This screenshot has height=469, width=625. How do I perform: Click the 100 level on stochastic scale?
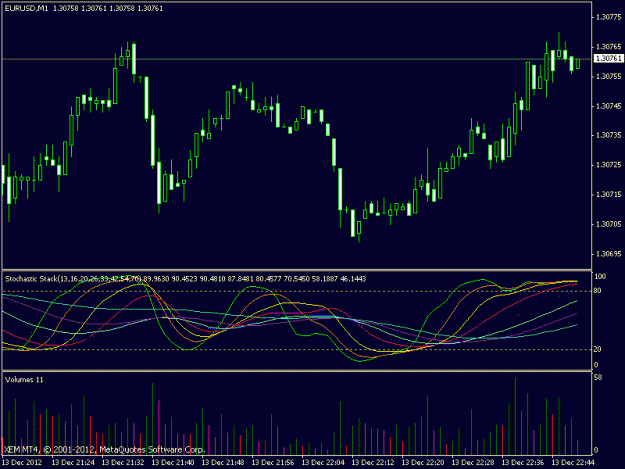[x=600, y=276]
